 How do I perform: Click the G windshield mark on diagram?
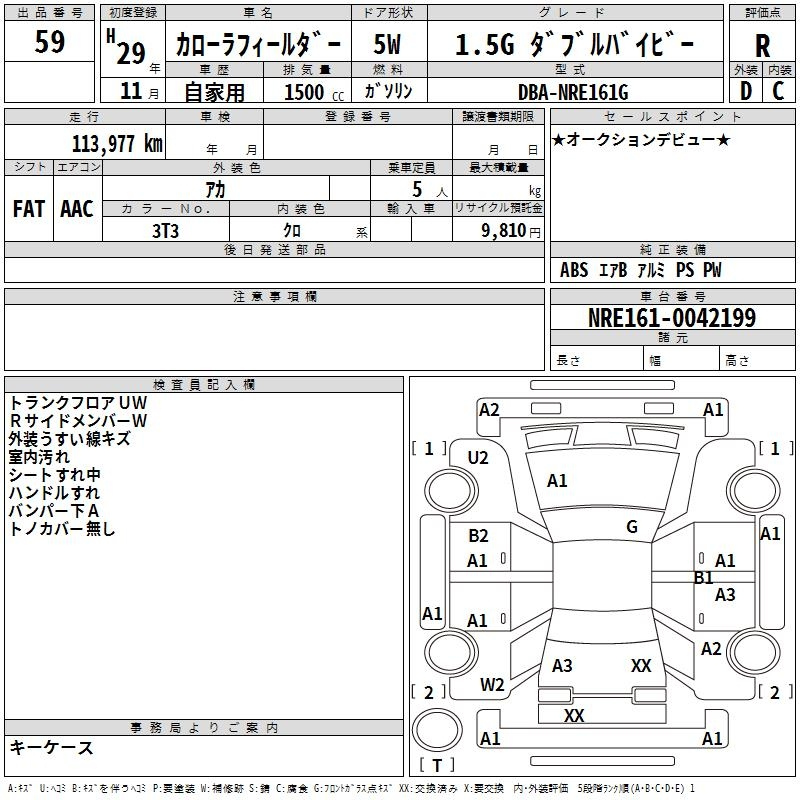pyautogui.click(x=632, y=527)
